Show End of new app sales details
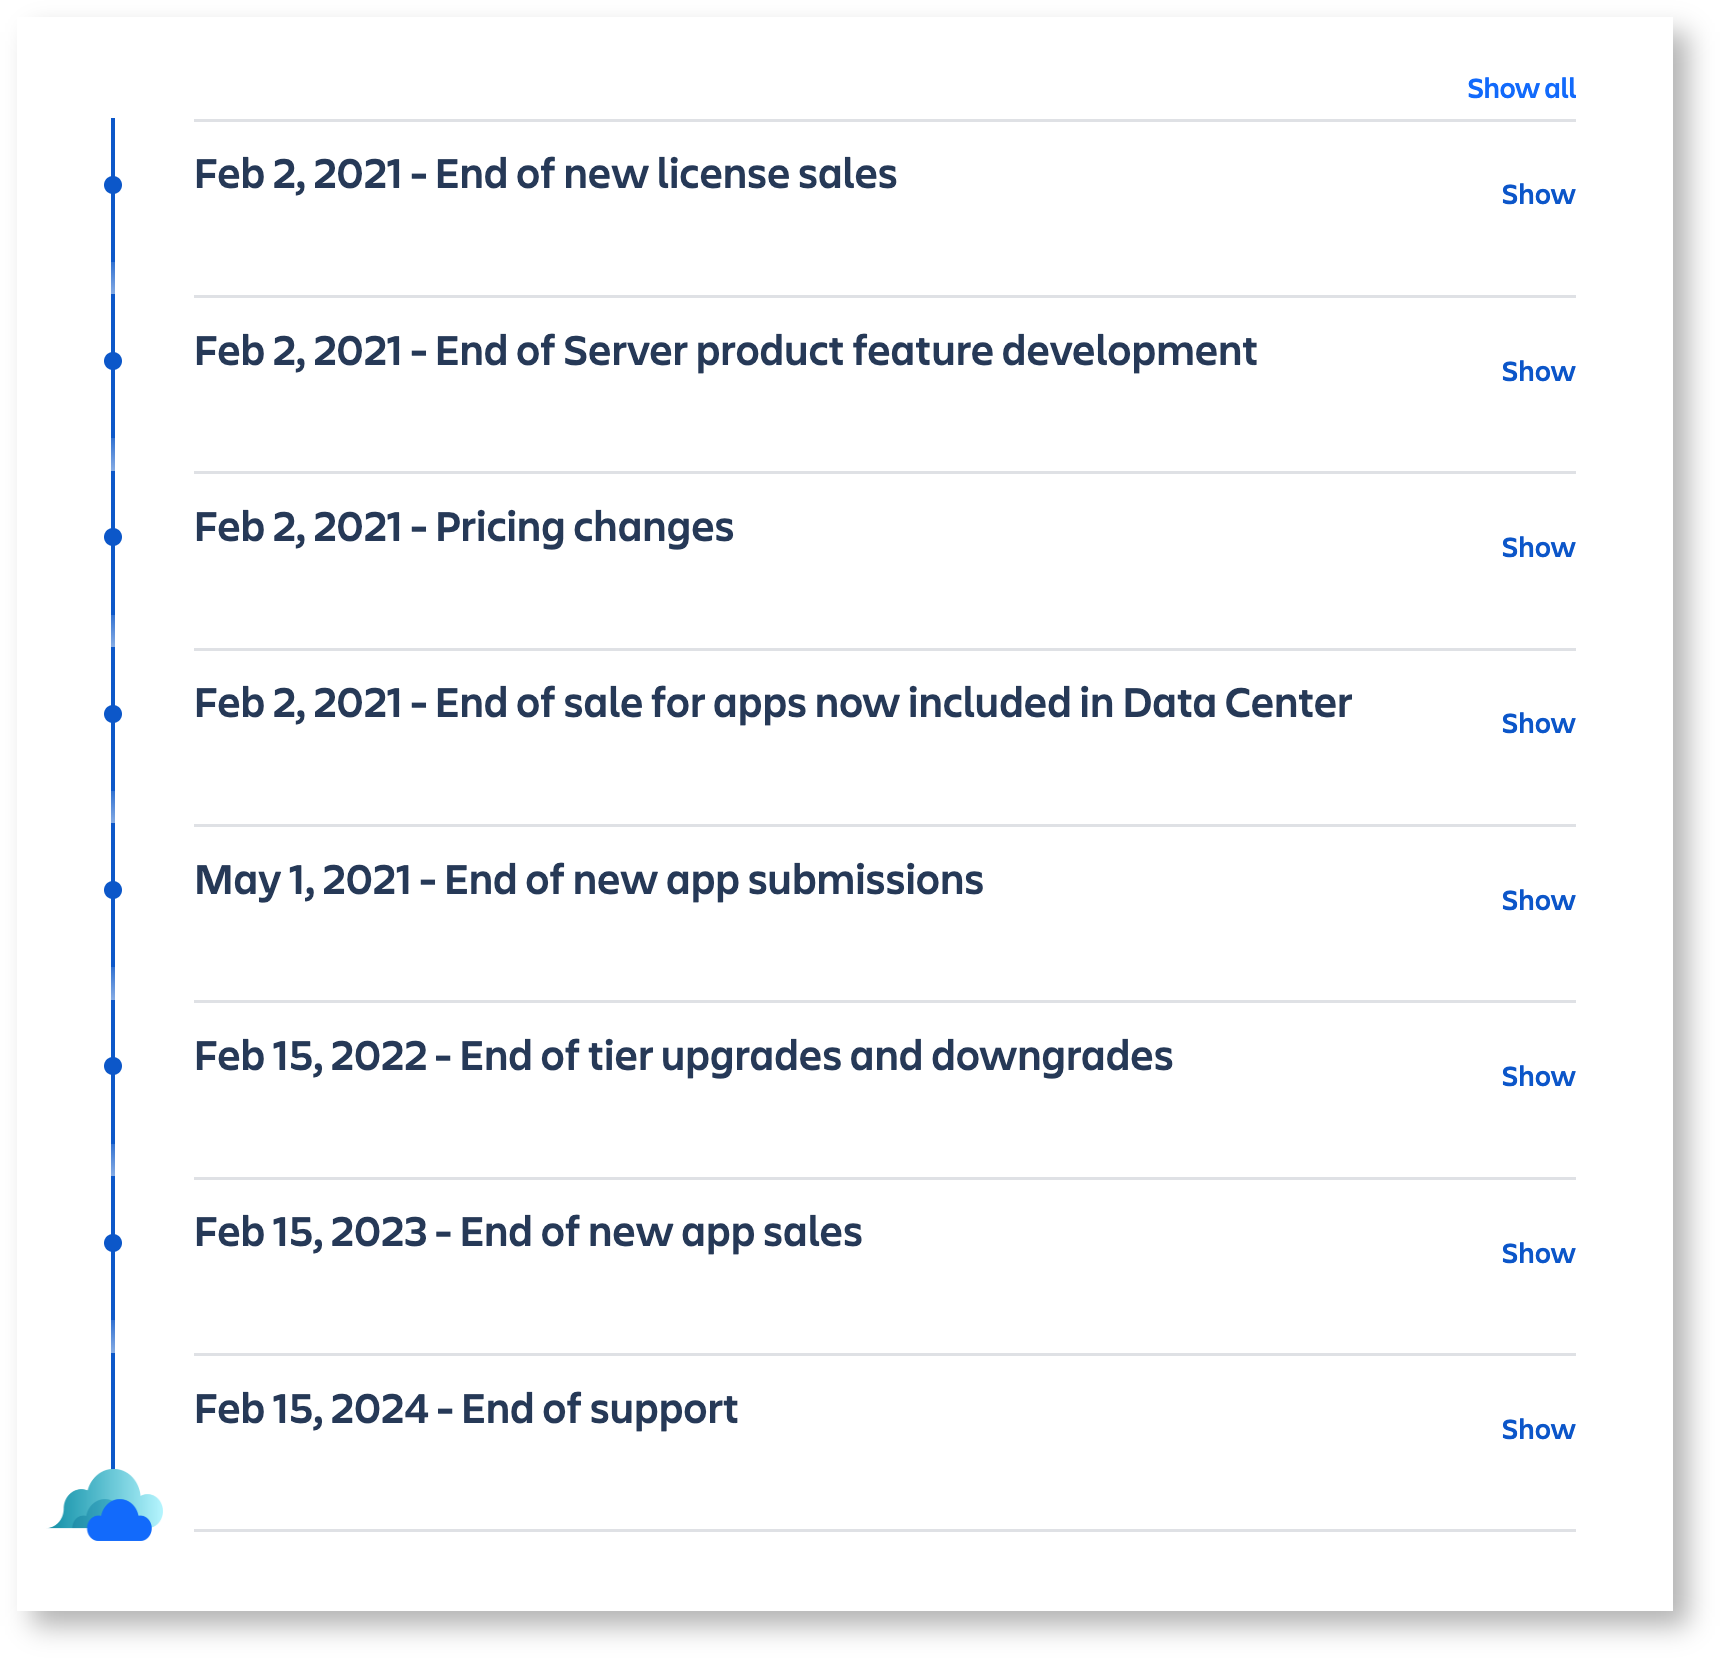 click(x=1537, y=1254)
